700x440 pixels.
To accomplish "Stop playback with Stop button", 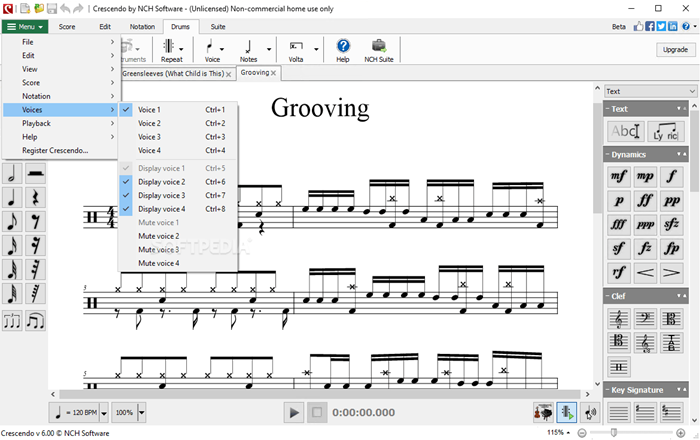I will [x=317, y=413].
